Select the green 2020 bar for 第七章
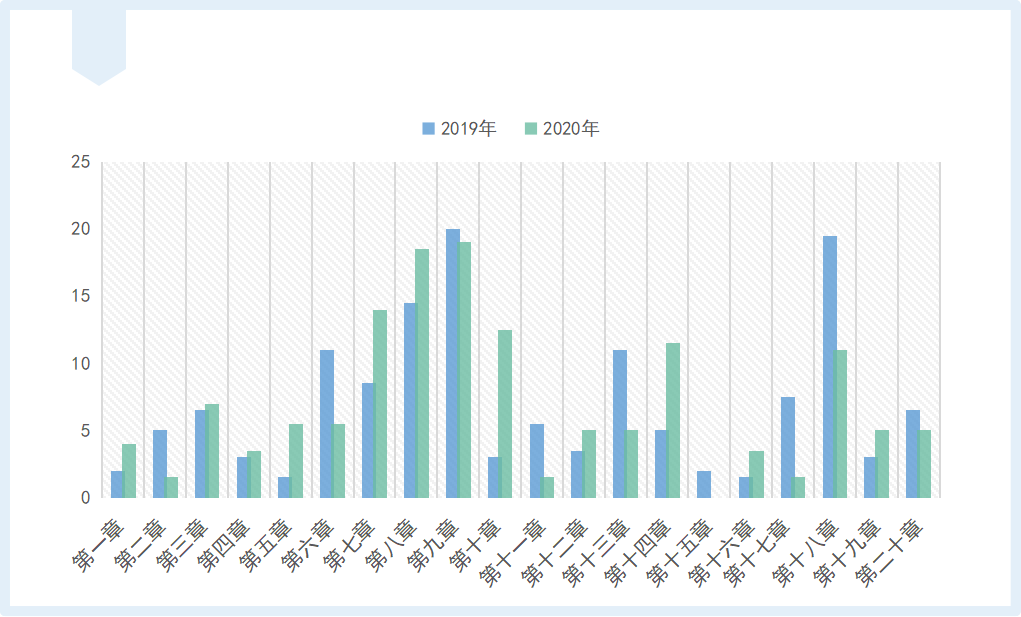Screen dimensions: 1021x617 (x=380, y=403)
